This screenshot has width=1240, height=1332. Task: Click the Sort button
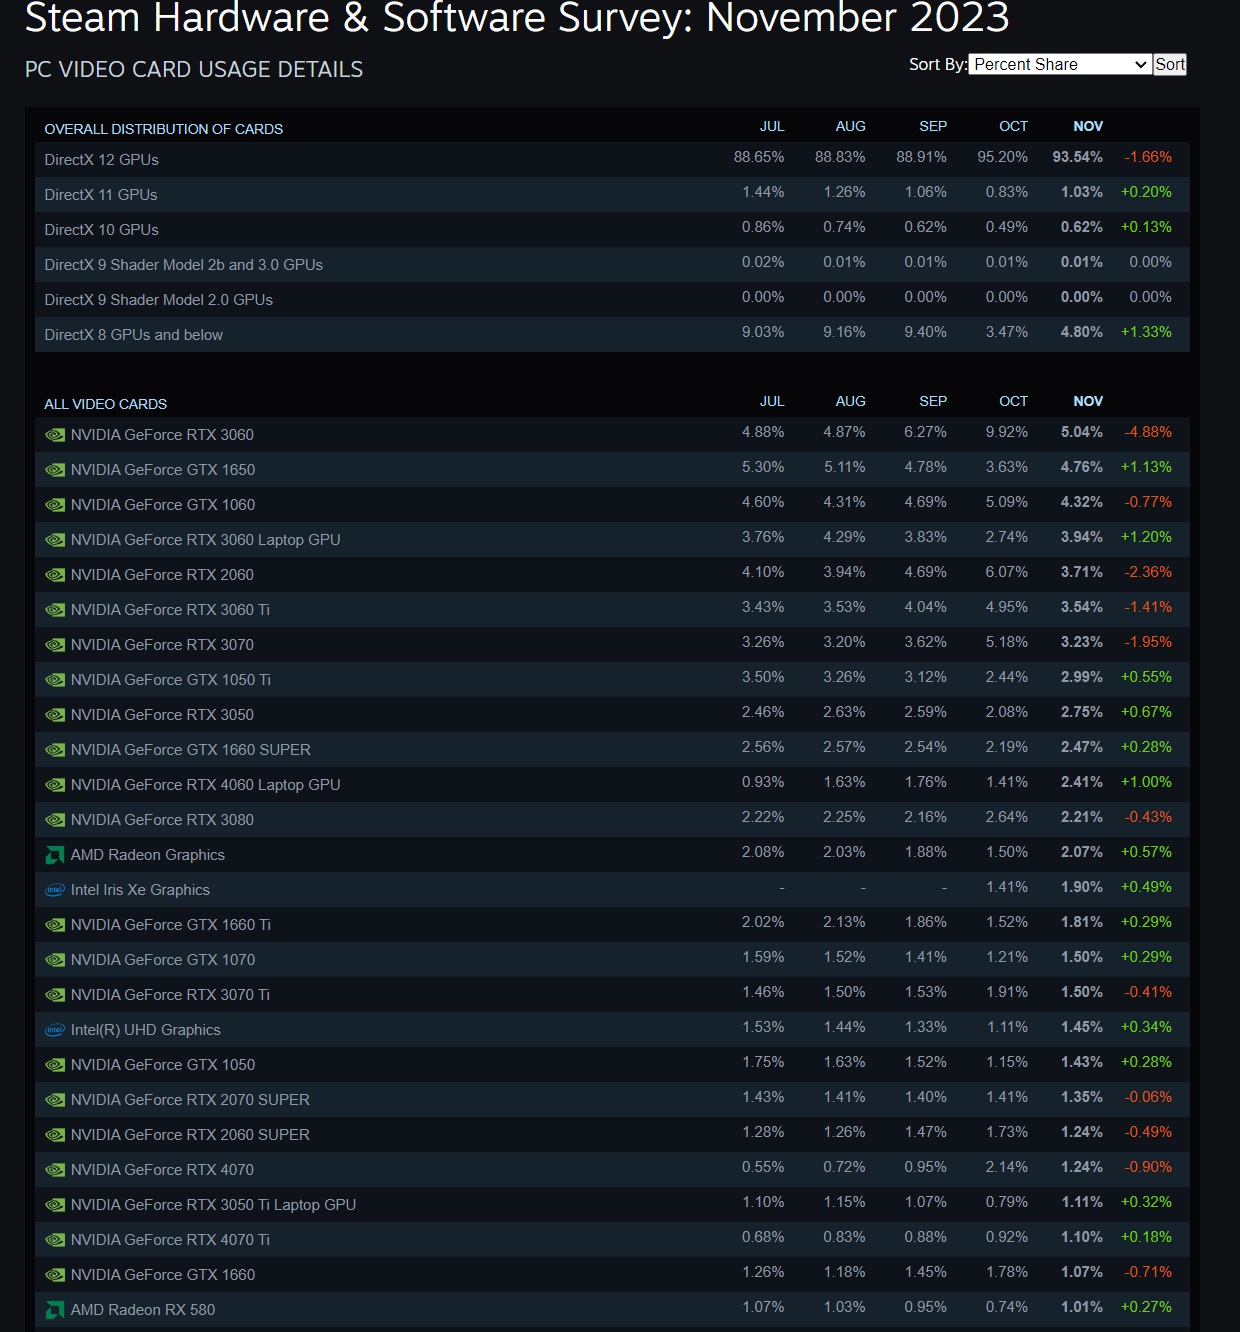[1169, 64]
